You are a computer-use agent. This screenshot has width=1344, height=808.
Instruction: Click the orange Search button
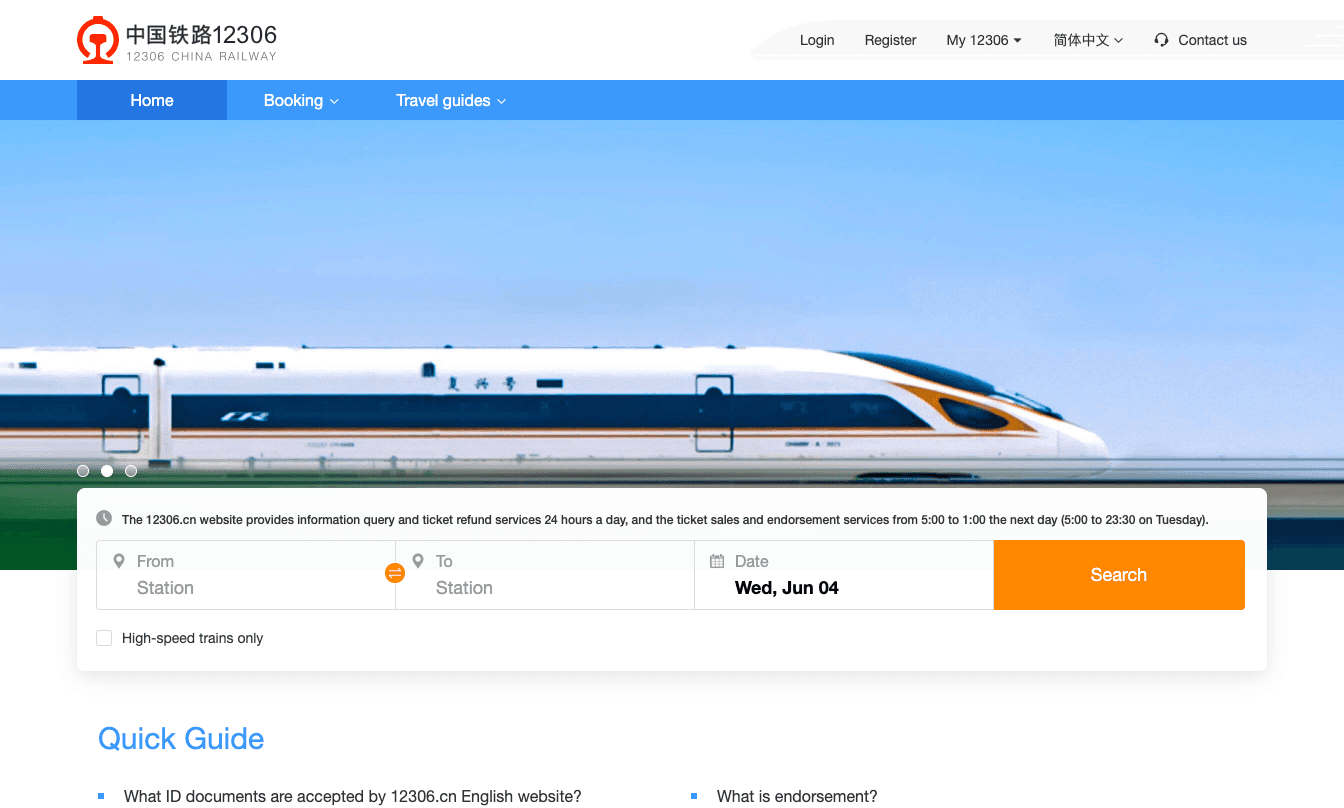1119,575
